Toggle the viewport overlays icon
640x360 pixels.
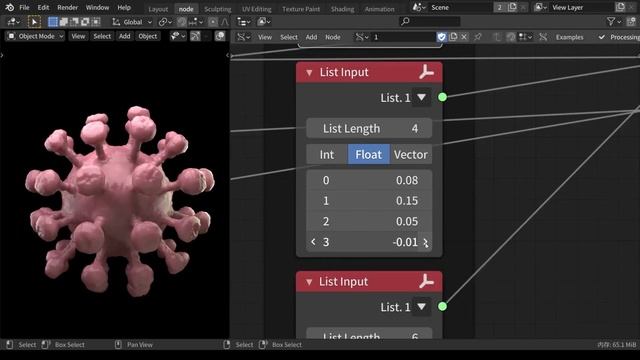point(220,36)
